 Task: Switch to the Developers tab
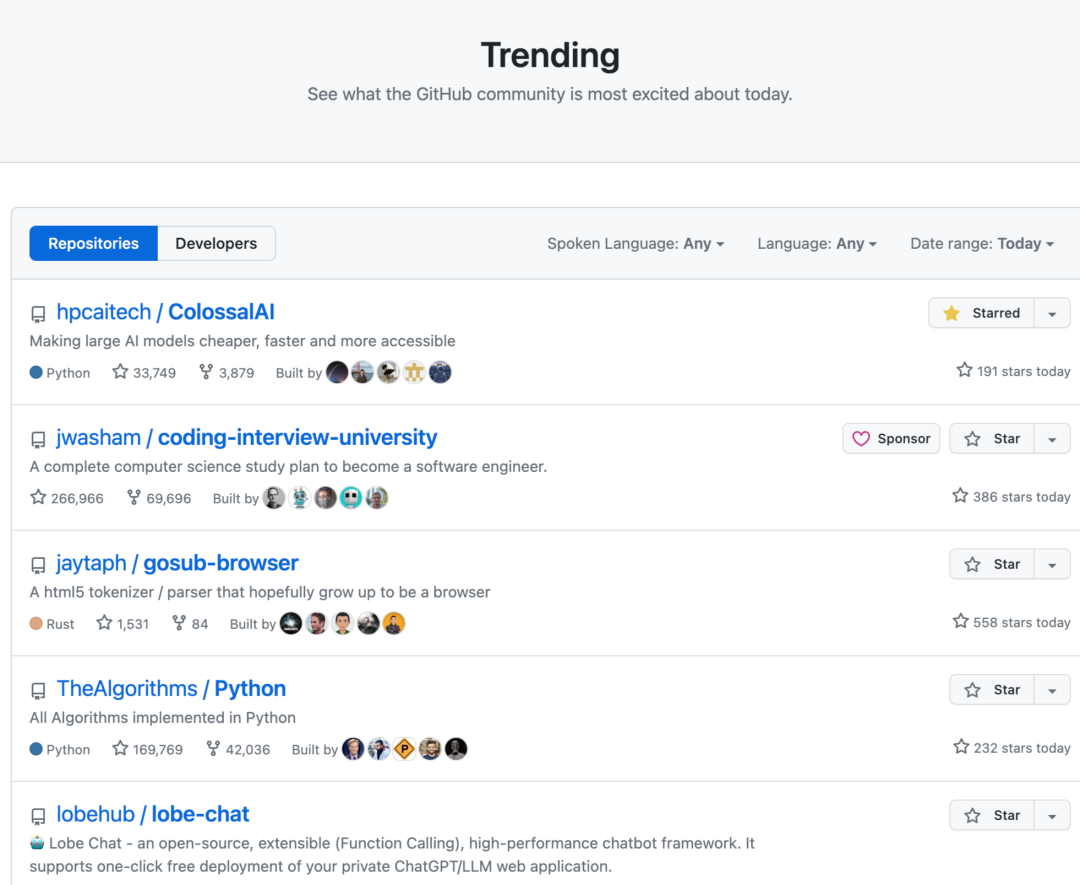[216, 244]
